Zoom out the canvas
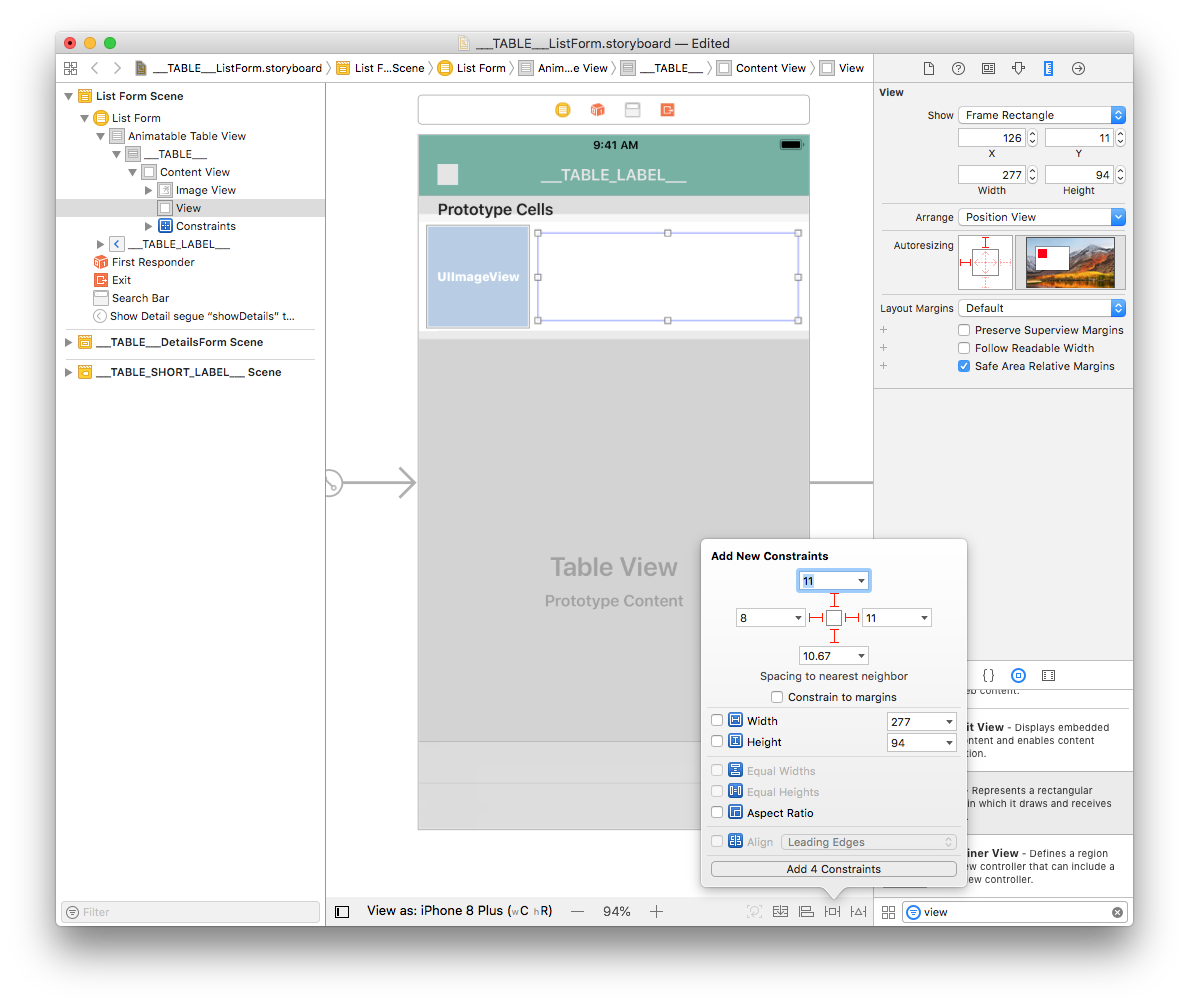Screen dimensions: 1189x1006 (x=578, y=911)
